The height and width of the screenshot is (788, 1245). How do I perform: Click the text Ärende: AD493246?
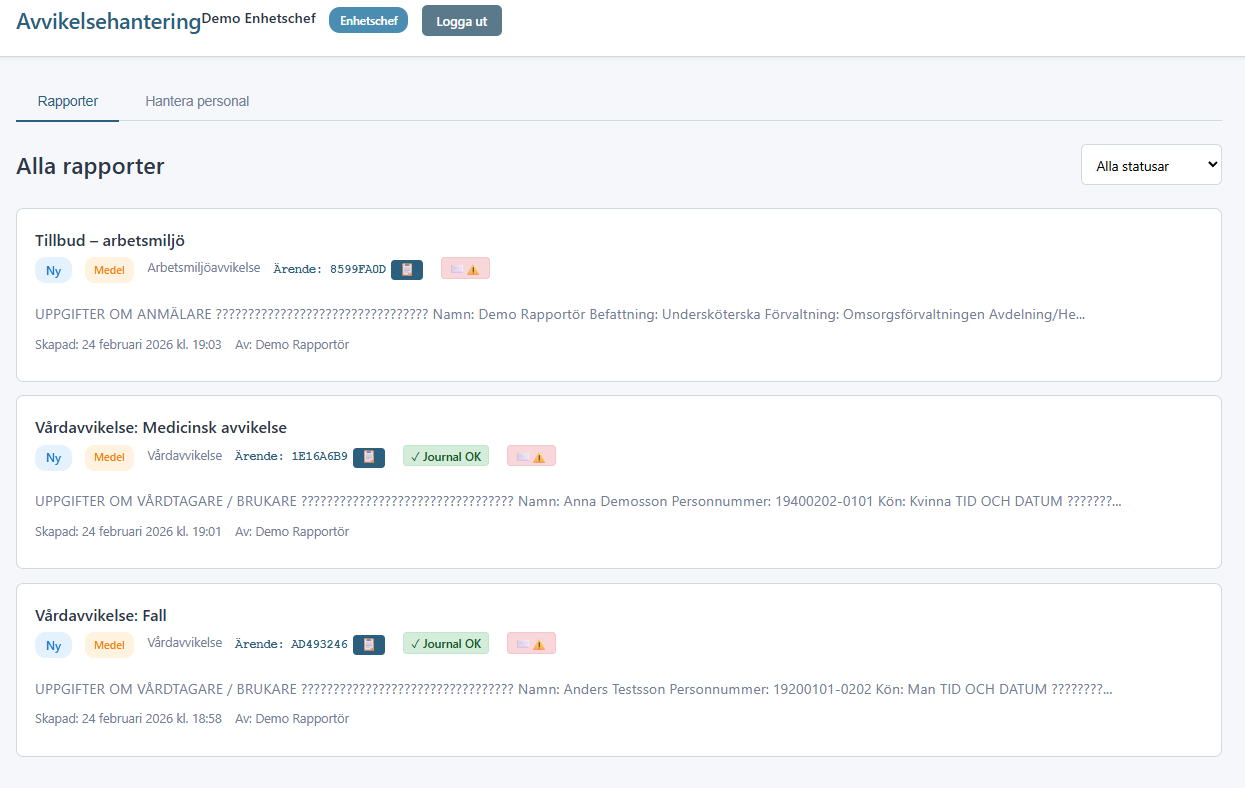tap(291, 644)
